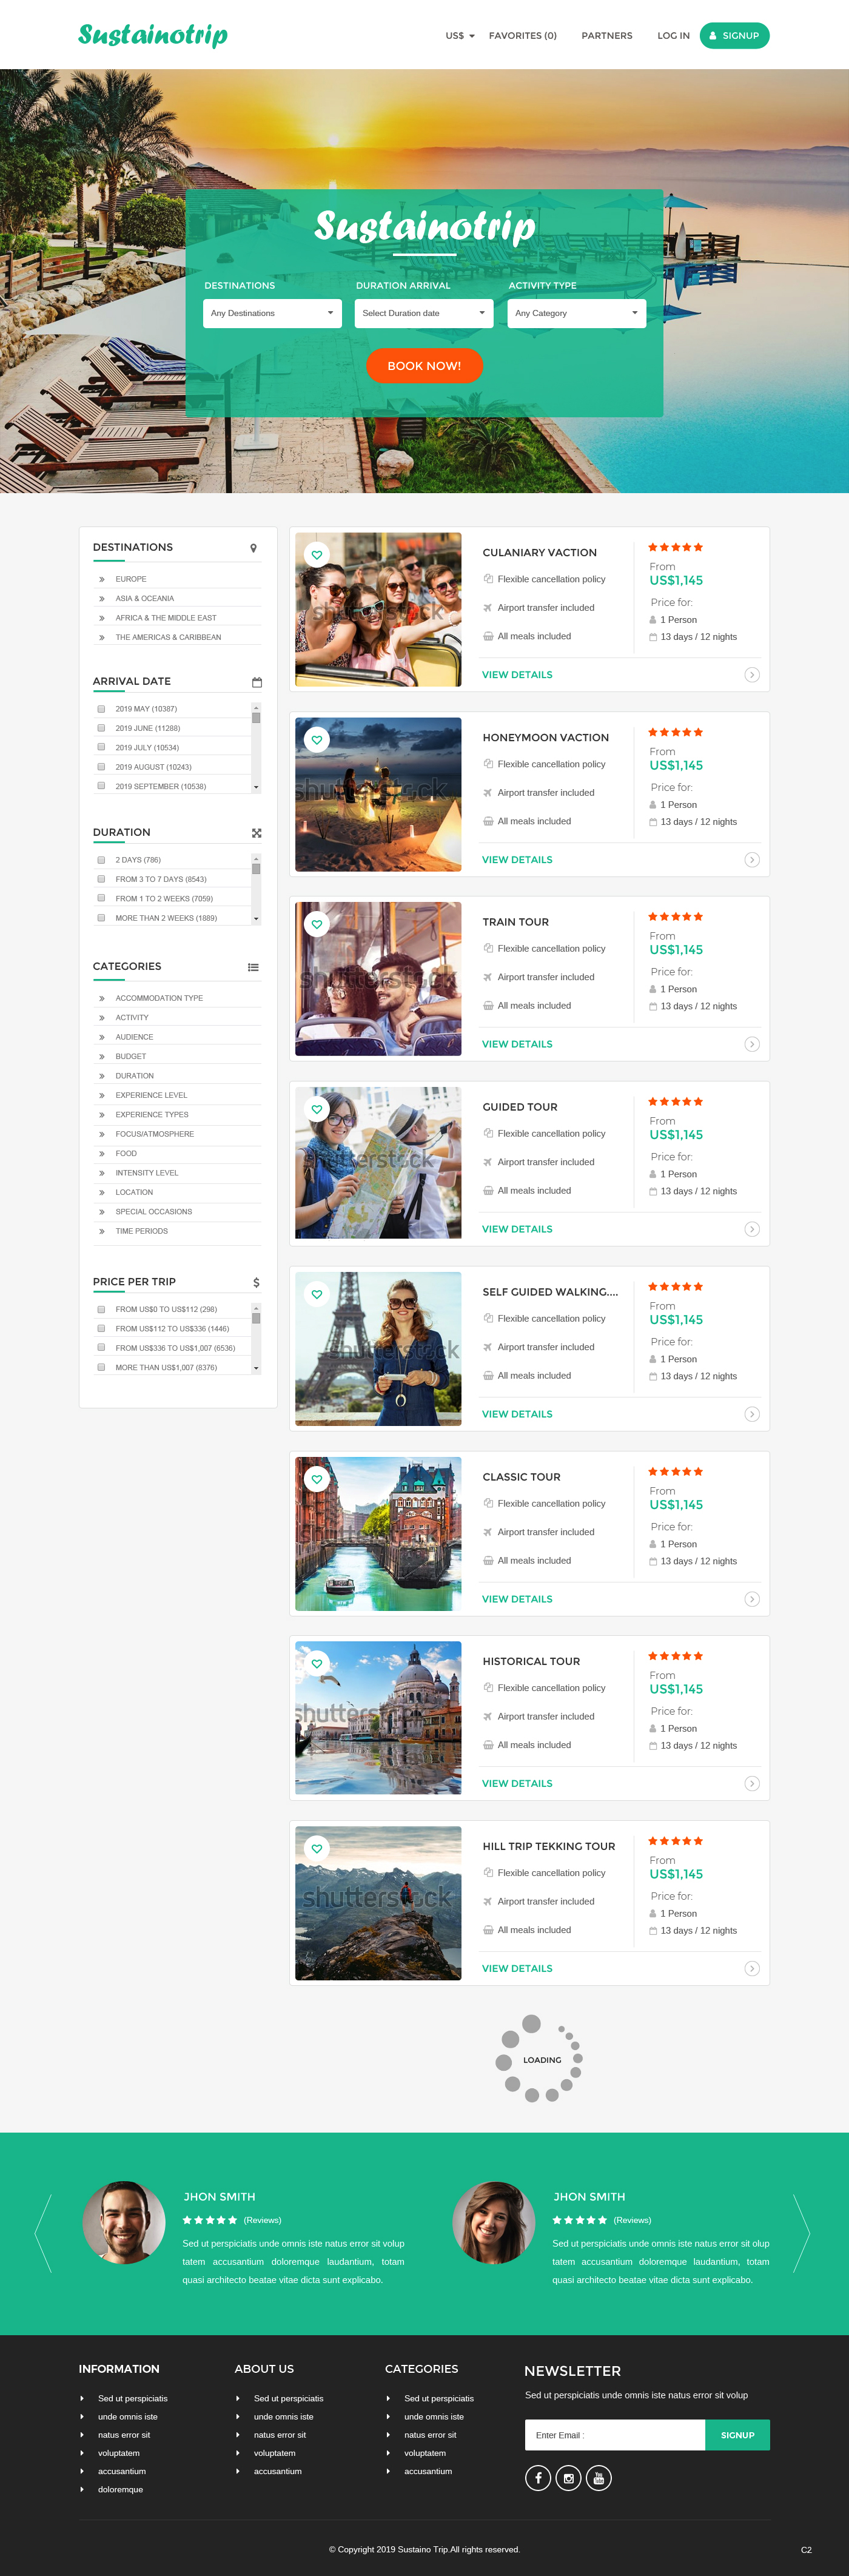Favorite the Culaniary Vaction trip with heart icon

[317, 555]
